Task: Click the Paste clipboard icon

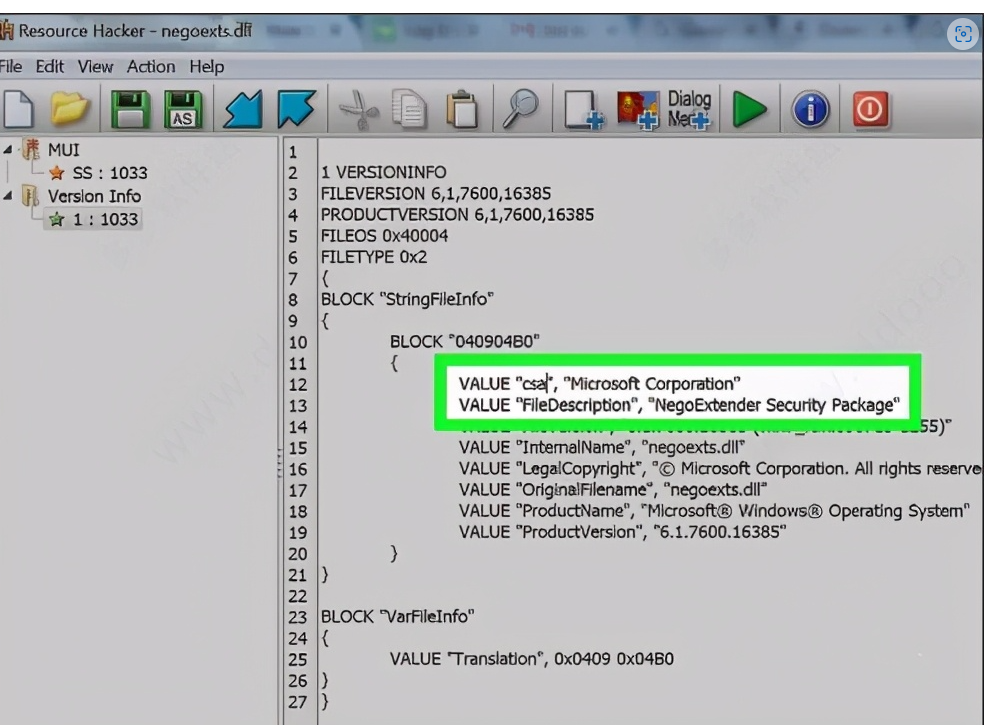Action: 461,110
